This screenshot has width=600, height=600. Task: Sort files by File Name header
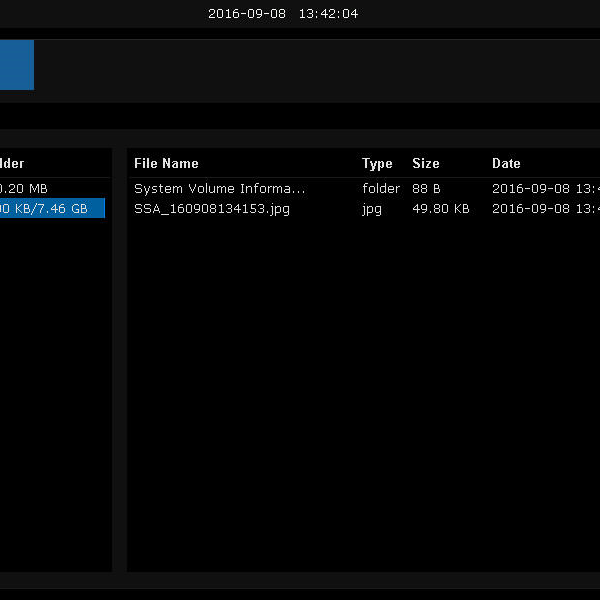pyautogui.click(x=166, y=163)
